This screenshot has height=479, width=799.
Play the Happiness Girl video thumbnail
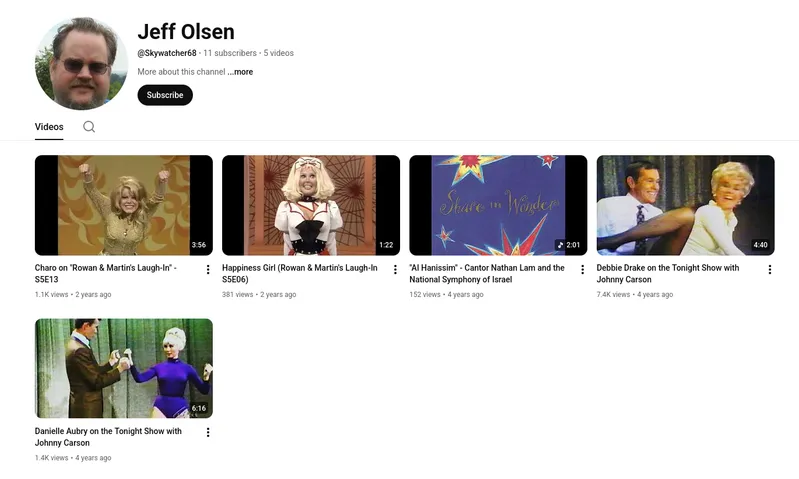click(x=311, y=205)
